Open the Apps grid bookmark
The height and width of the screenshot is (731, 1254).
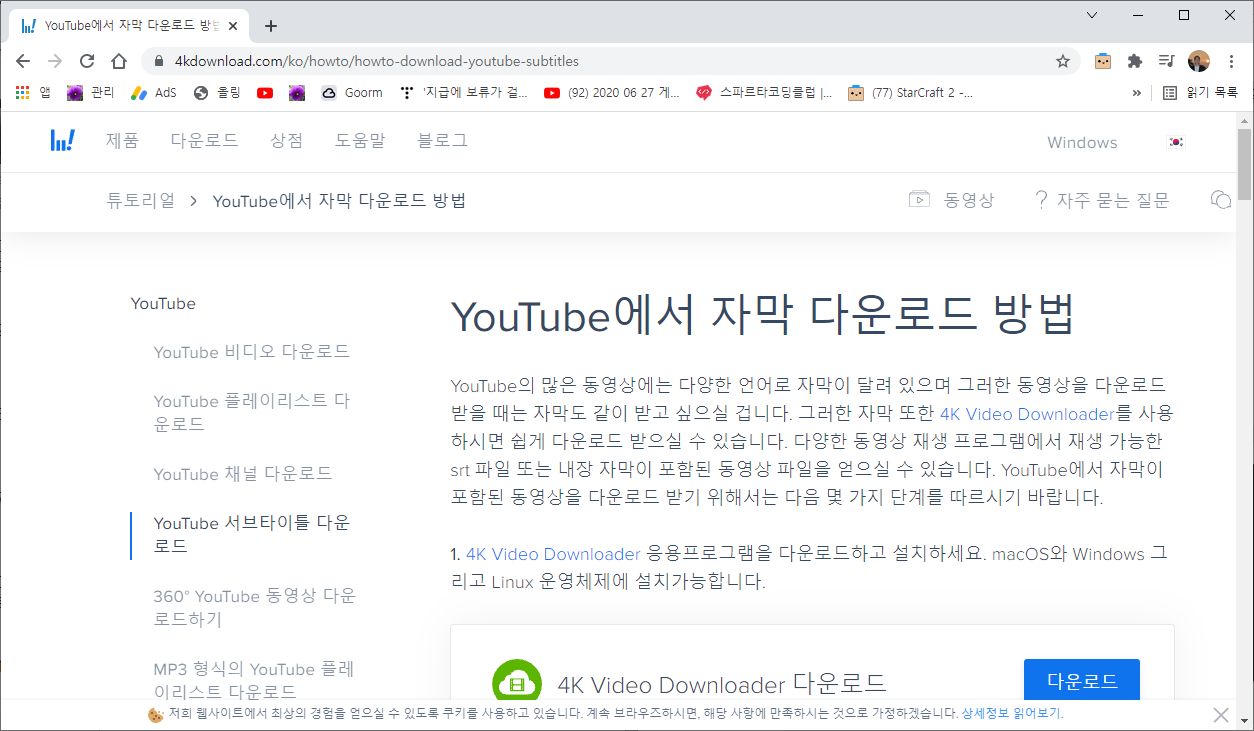tap(33, 92)
